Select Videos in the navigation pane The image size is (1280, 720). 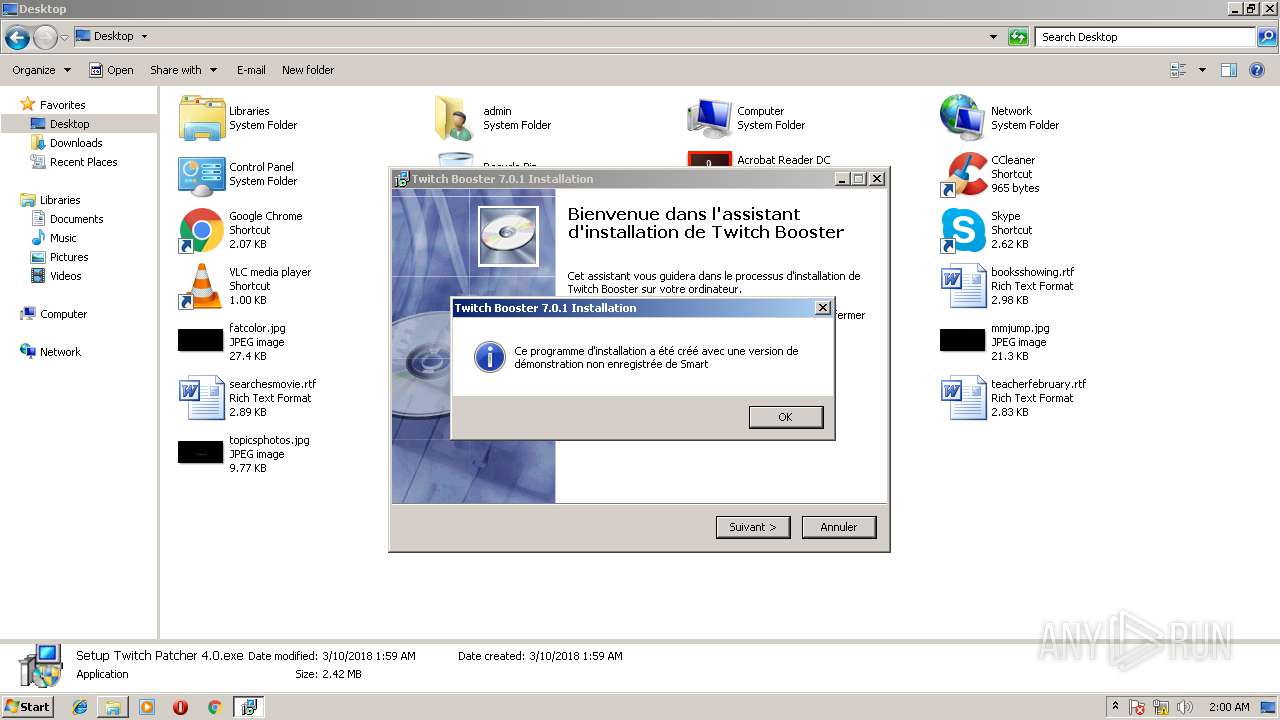tap(66, 276)
